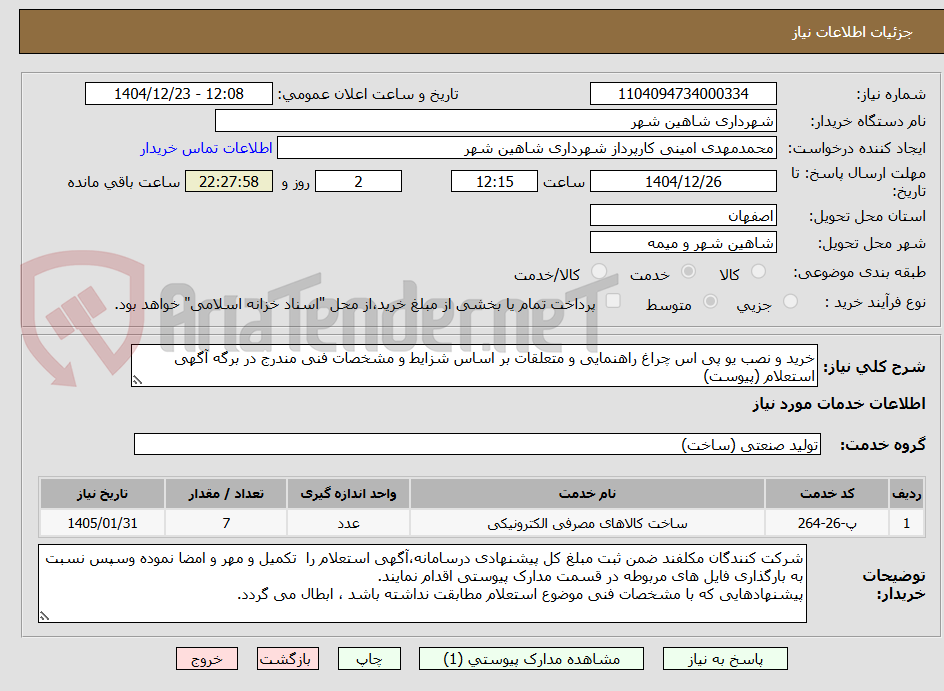Click the جزئیات اطلاعات نیاز header title

pyautogui.click(x=852, y=32)
